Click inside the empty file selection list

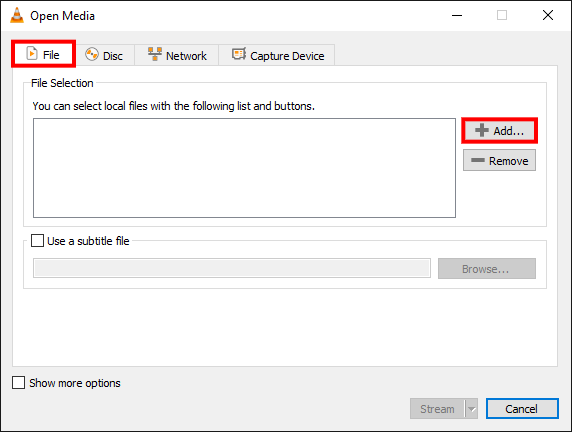click(x=244, y=168)
